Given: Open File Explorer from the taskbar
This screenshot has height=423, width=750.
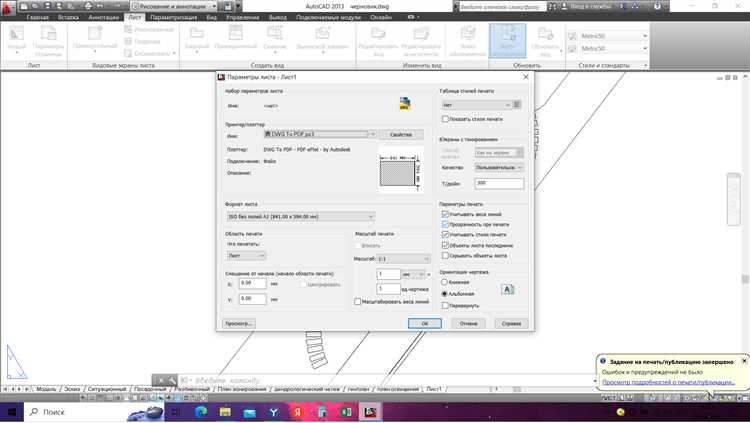Looking at the screenshot, I should point(225,412).
